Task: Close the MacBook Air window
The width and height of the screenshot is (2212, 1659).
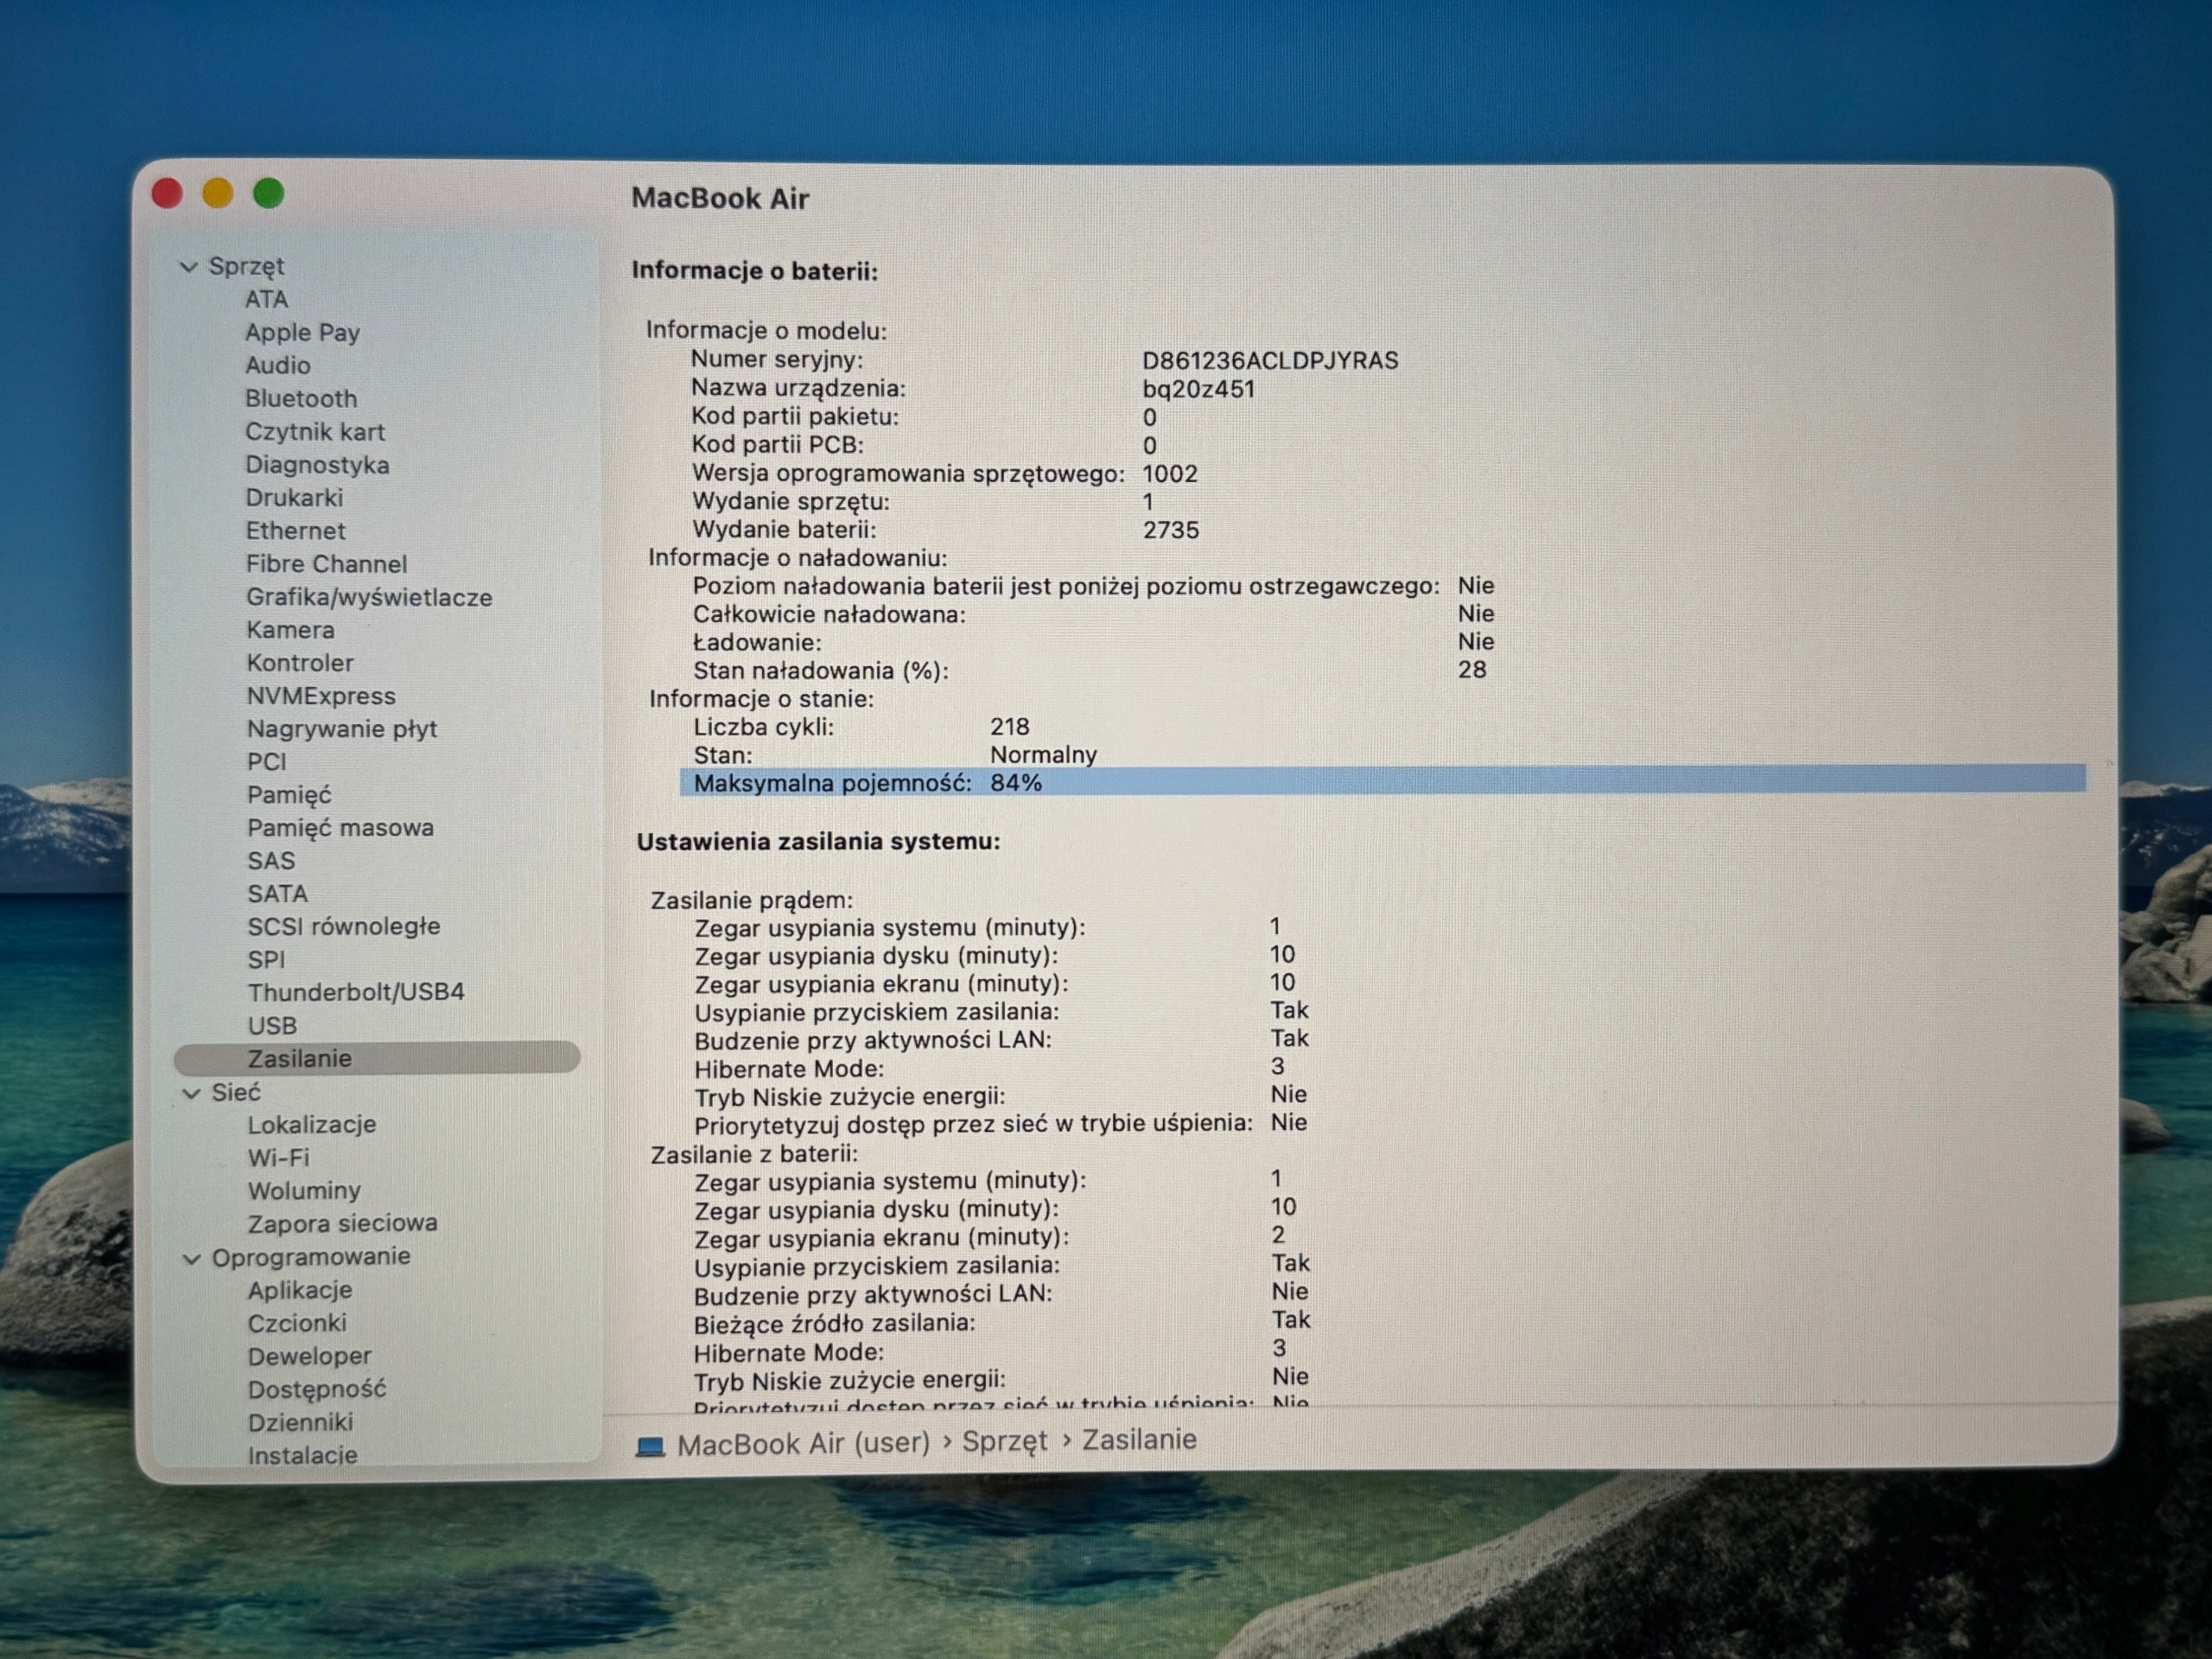Action: pyautogui.click(x=167, y=193)
